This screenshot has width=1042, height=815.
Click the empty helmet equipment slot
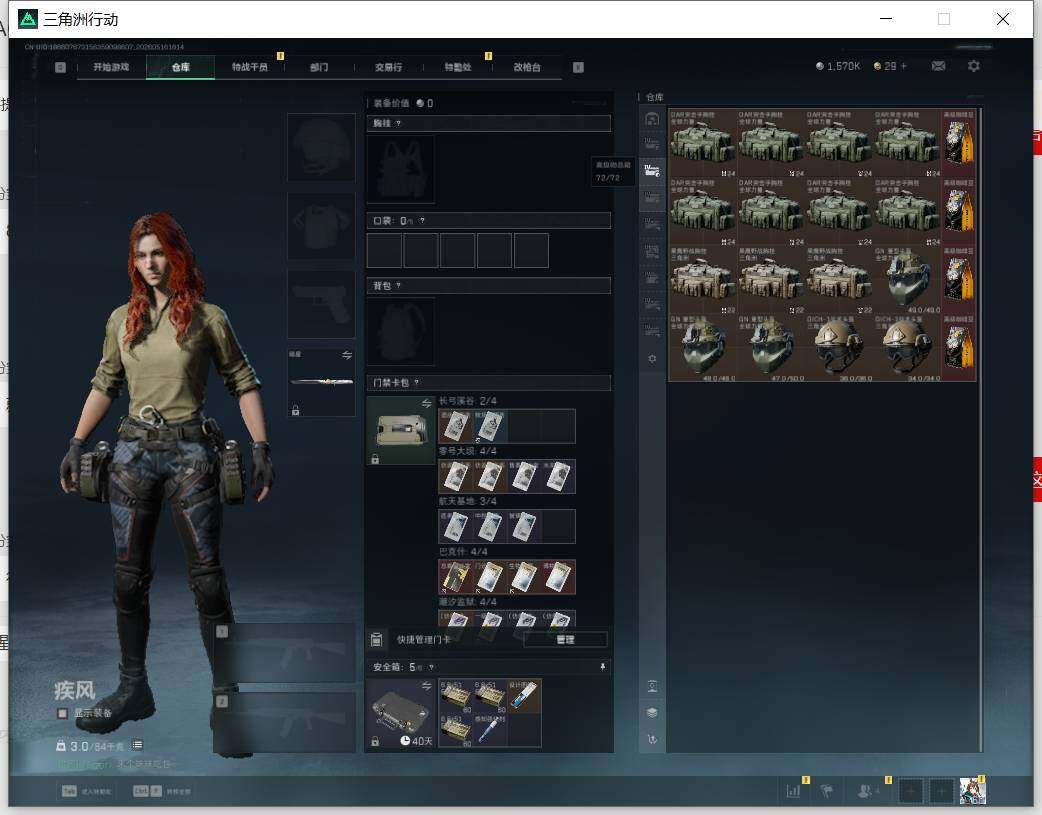[321, 147]
